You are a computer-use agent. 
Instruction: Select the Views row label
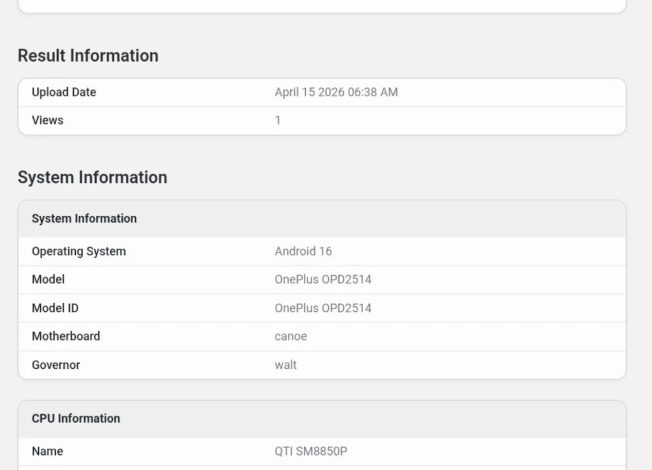[47, 120]
